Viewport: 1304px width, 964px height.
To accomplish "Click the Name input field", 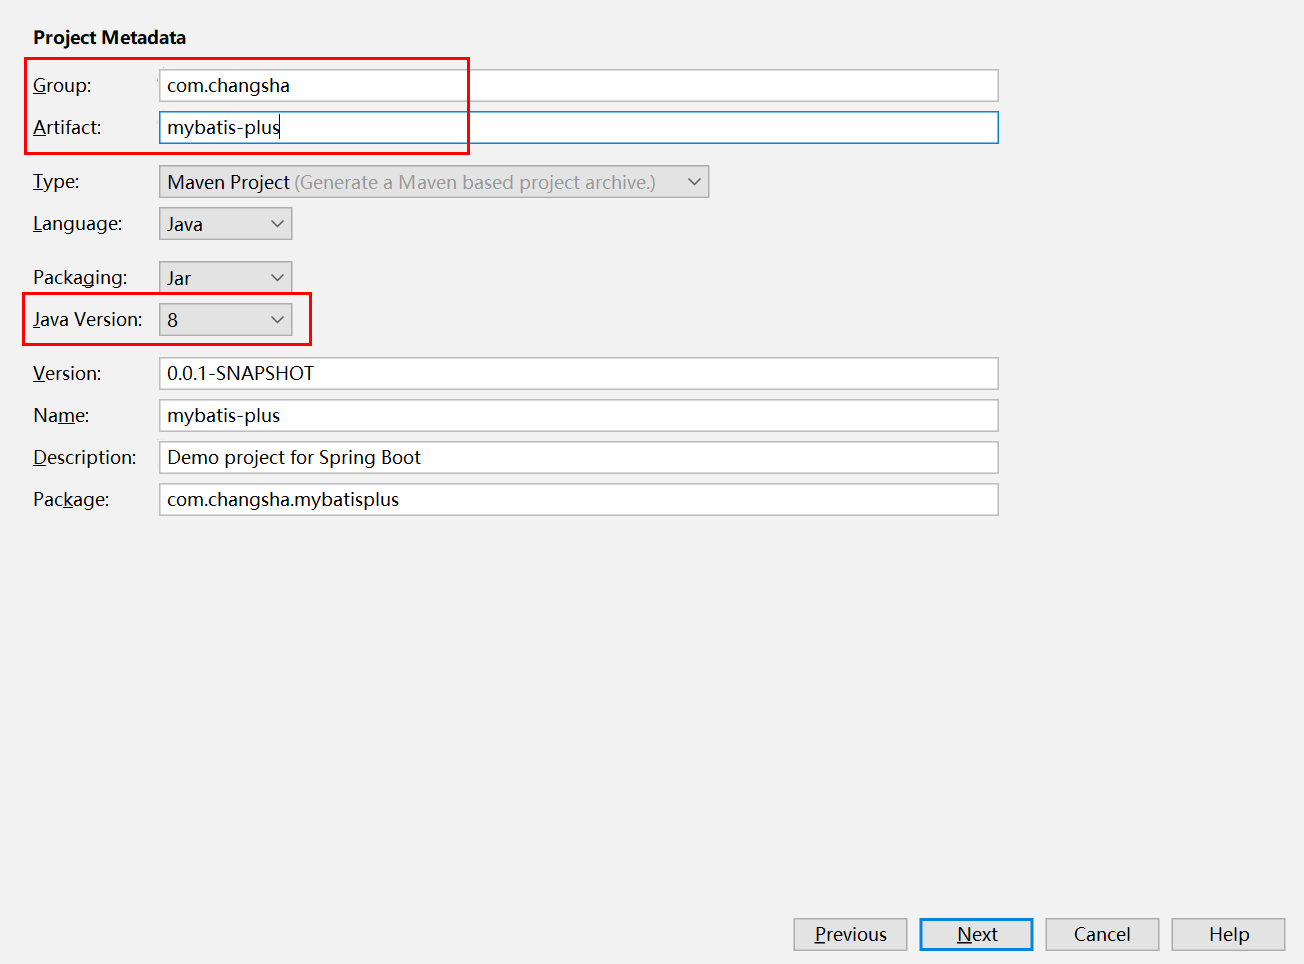I will [578, 415].
